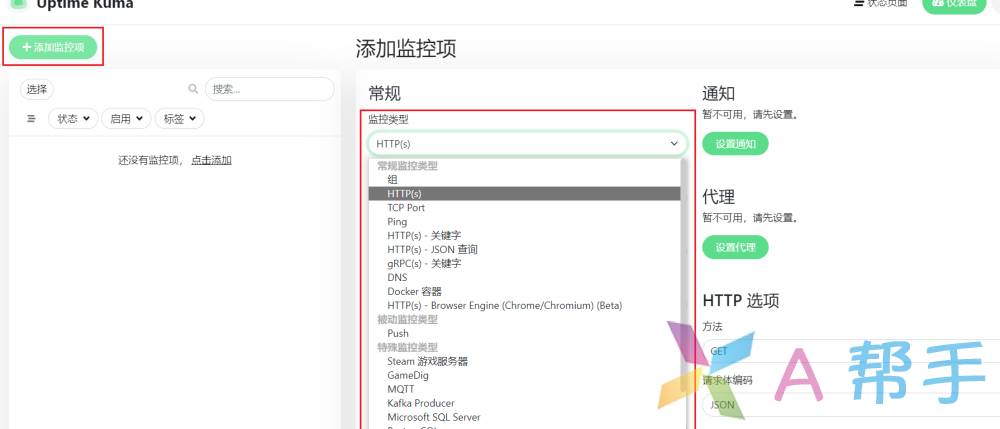Choose GameDig monitor type

pos(524,375)
